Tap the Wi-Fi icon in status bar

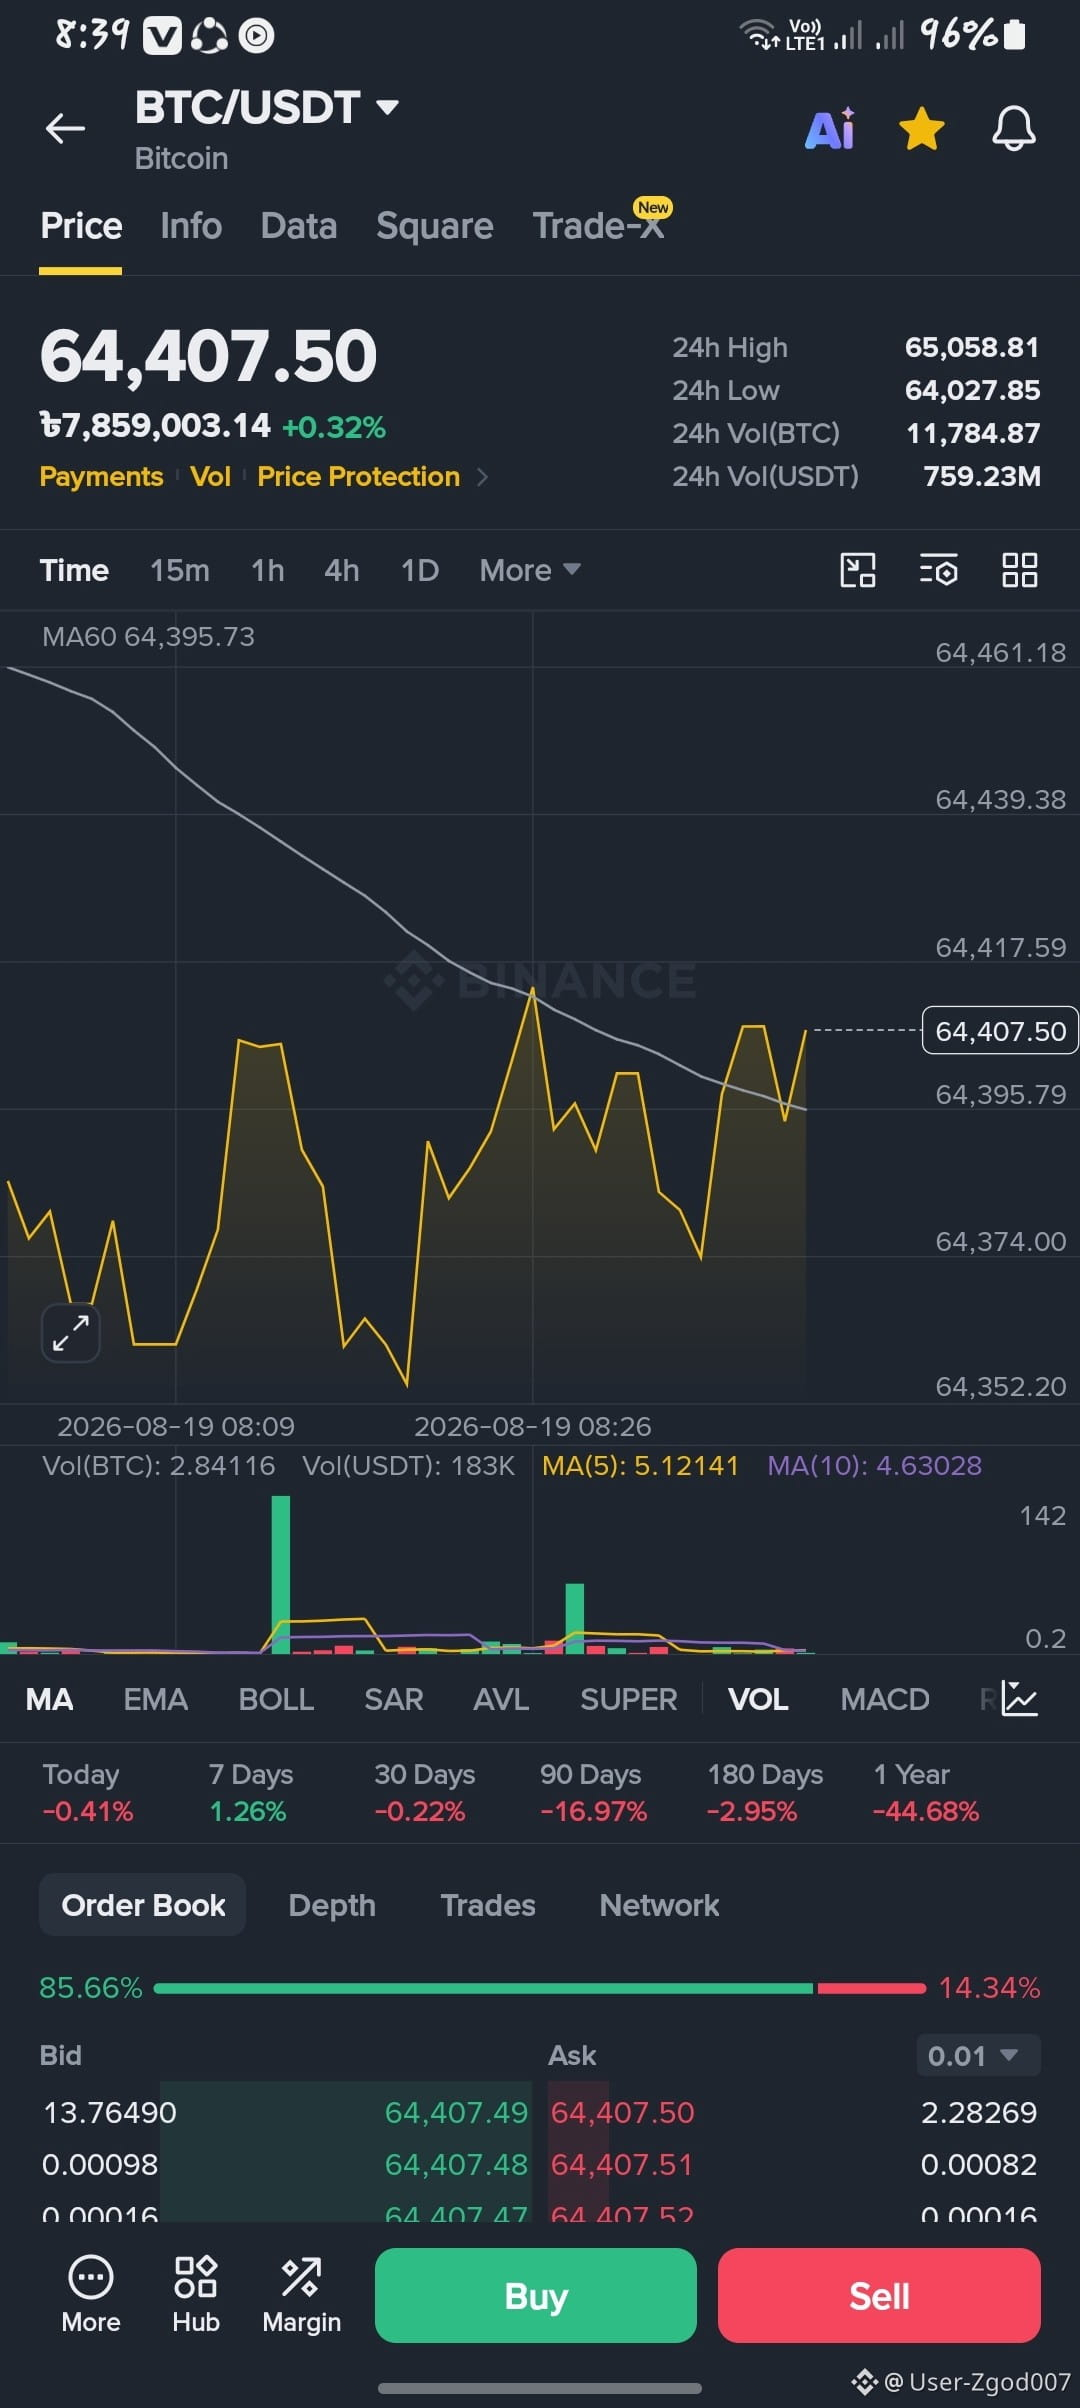tap(759, 34)
